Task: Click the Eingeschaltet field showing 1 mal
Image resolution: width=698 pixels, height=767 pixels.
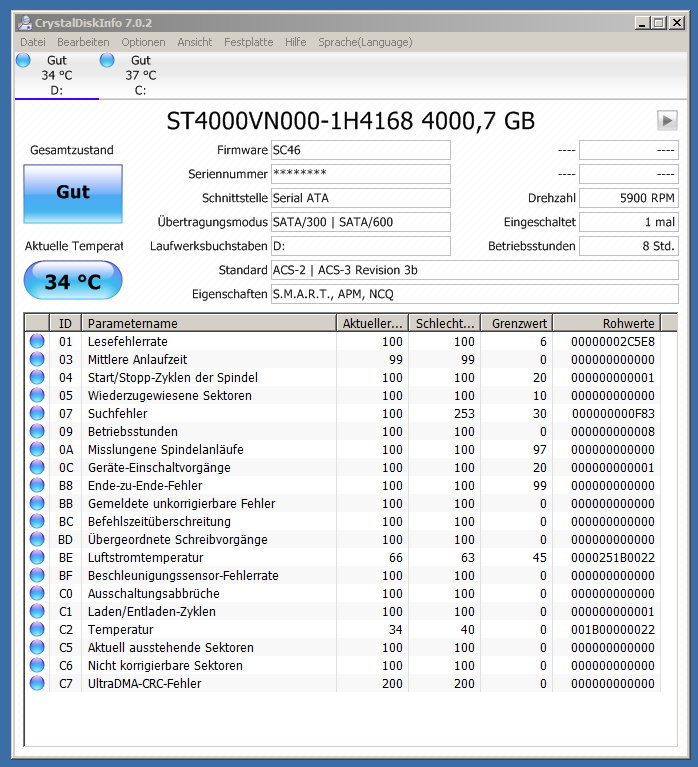Action: [x=629, y=222]
